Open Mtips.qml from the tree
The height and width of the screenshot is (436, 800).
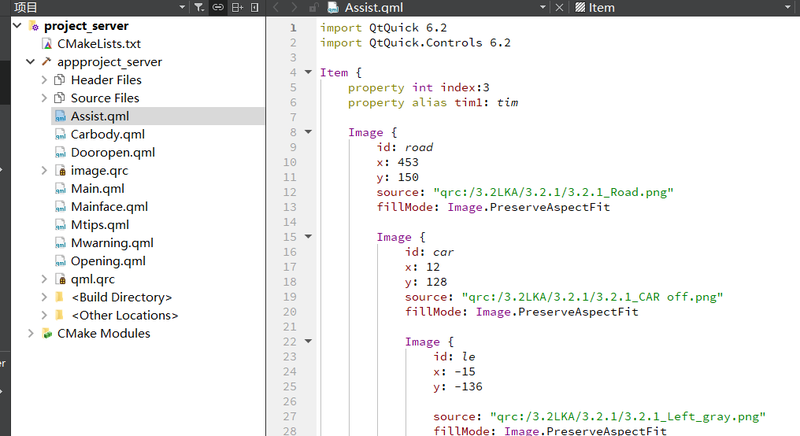[x=99, y=225]
